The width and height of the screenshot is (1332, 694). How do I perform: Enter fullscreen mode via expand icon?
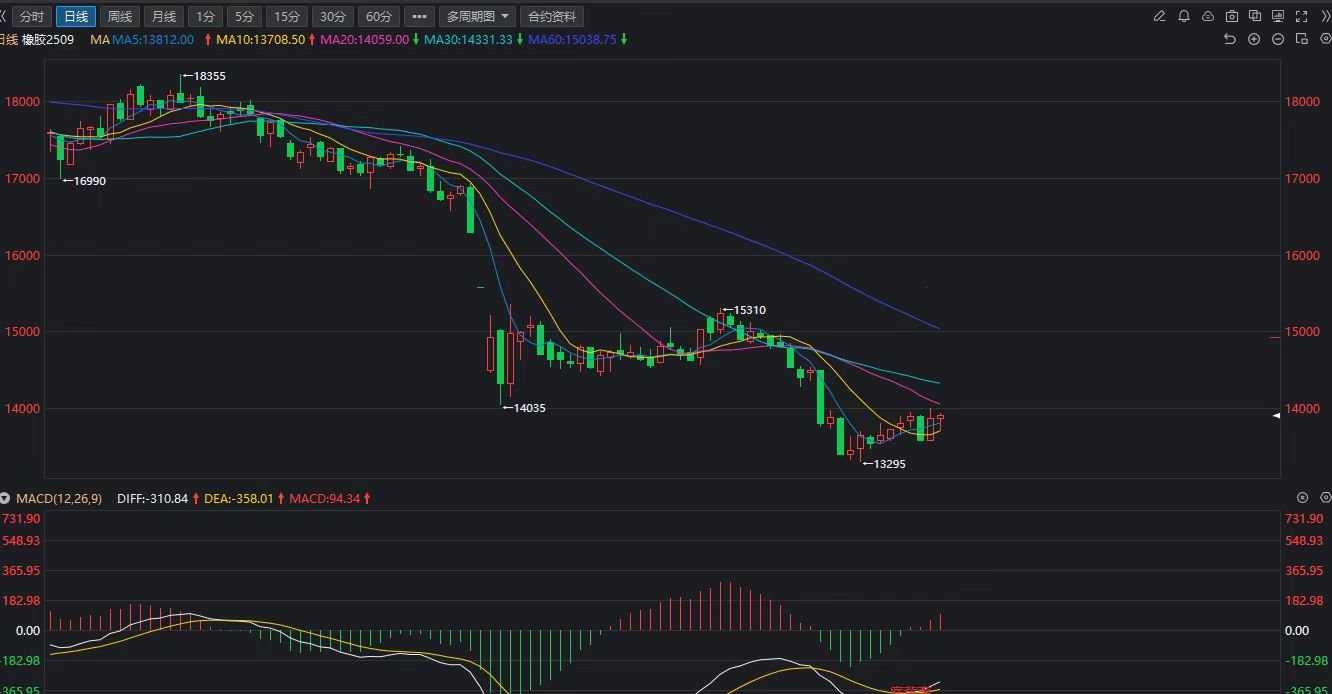point(1303,16)
